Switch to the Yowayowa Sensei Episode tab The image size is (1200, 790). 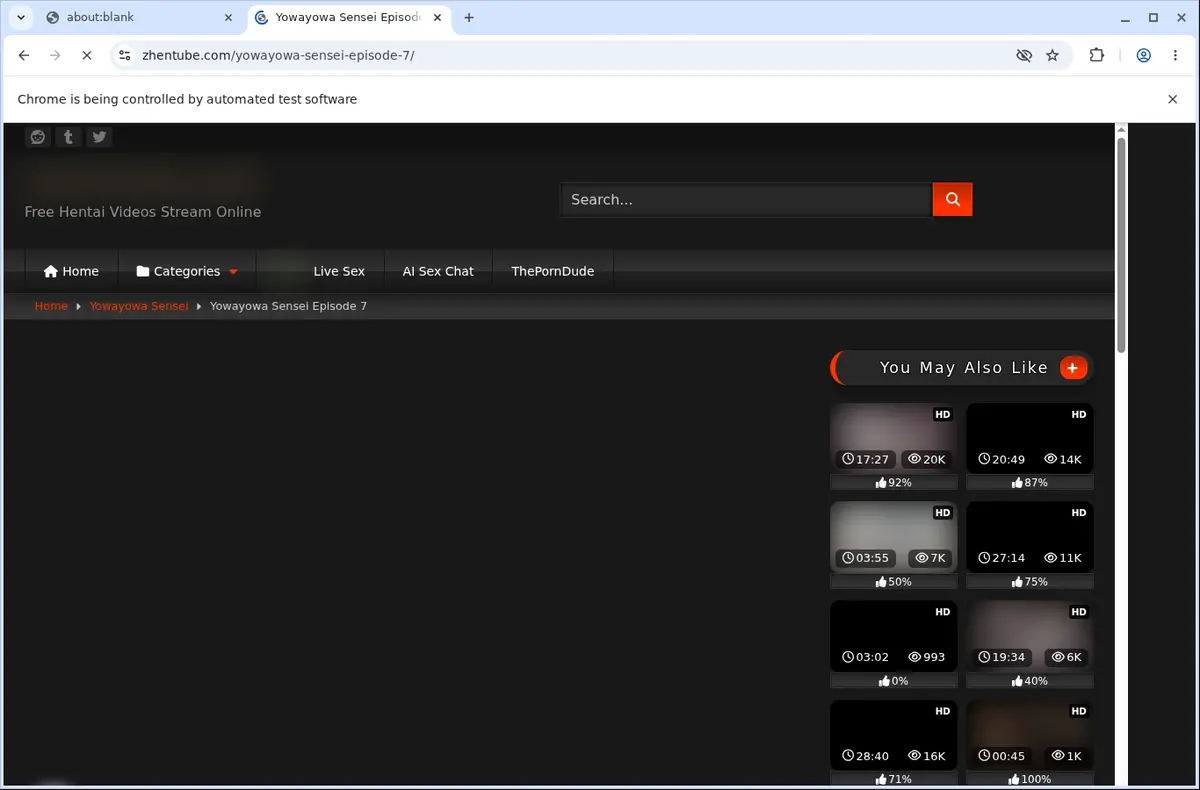(348, 17)
